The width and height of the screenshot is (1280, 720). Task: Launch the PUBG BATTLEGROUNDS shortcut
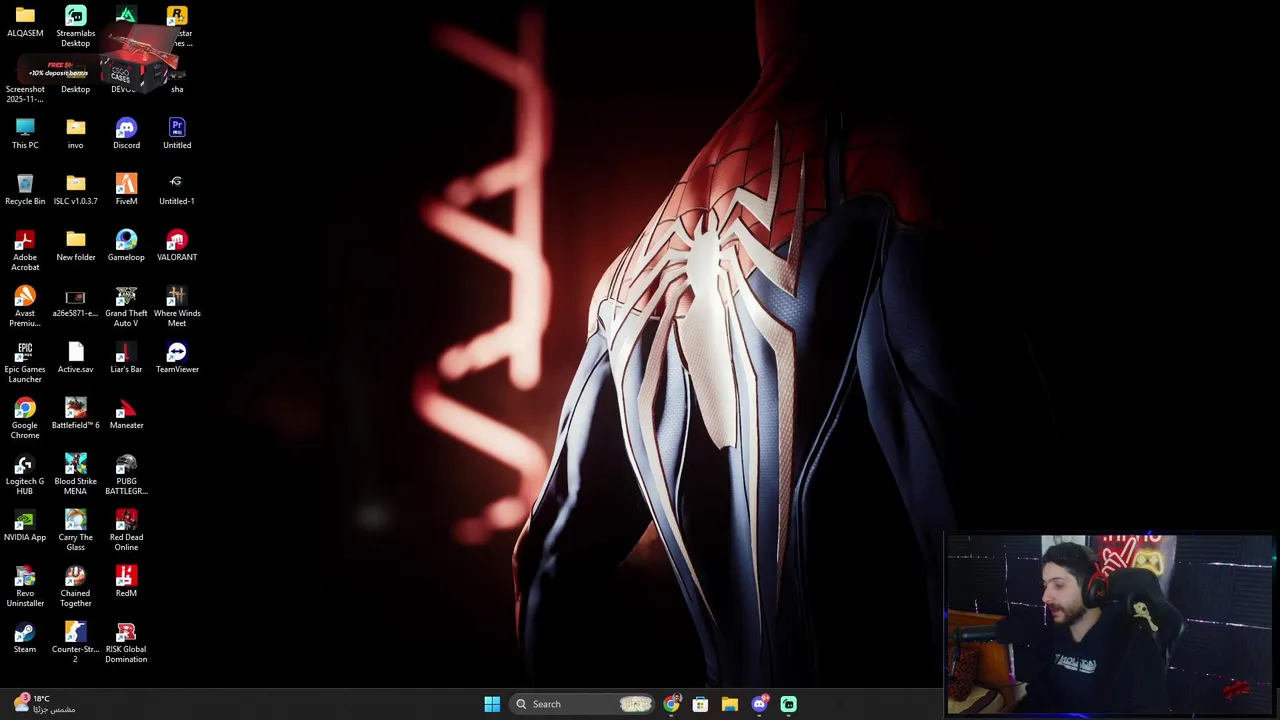126,474
